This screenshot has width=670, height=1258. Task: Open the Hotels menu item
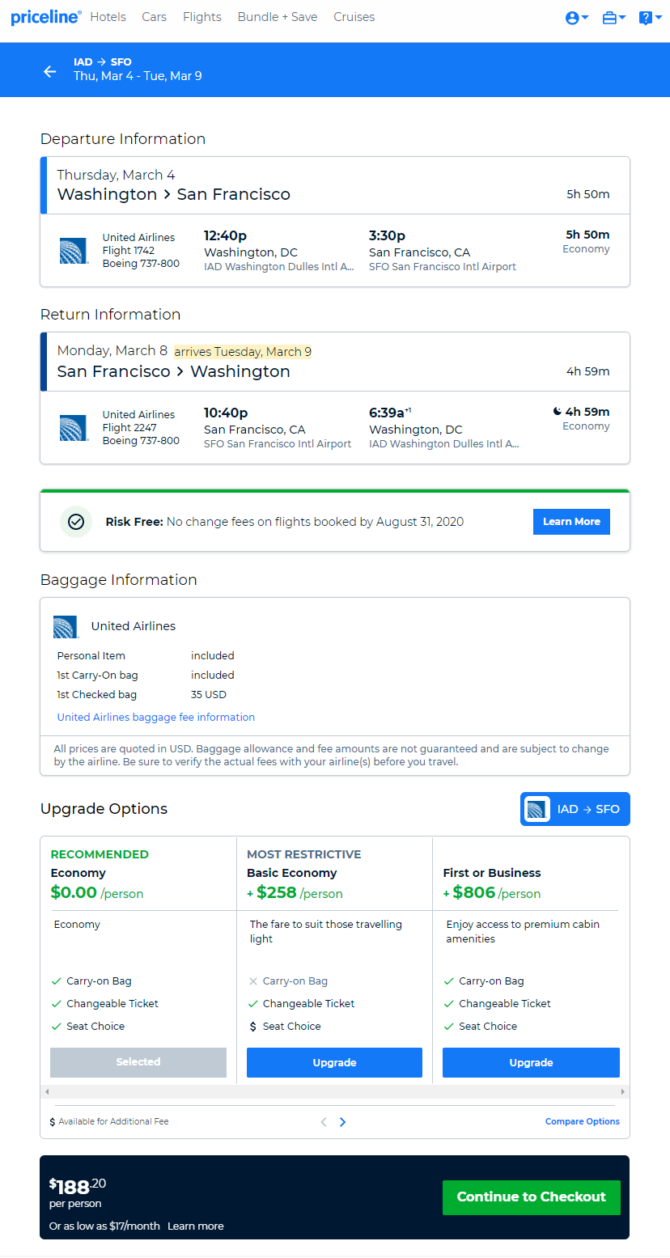108,17
